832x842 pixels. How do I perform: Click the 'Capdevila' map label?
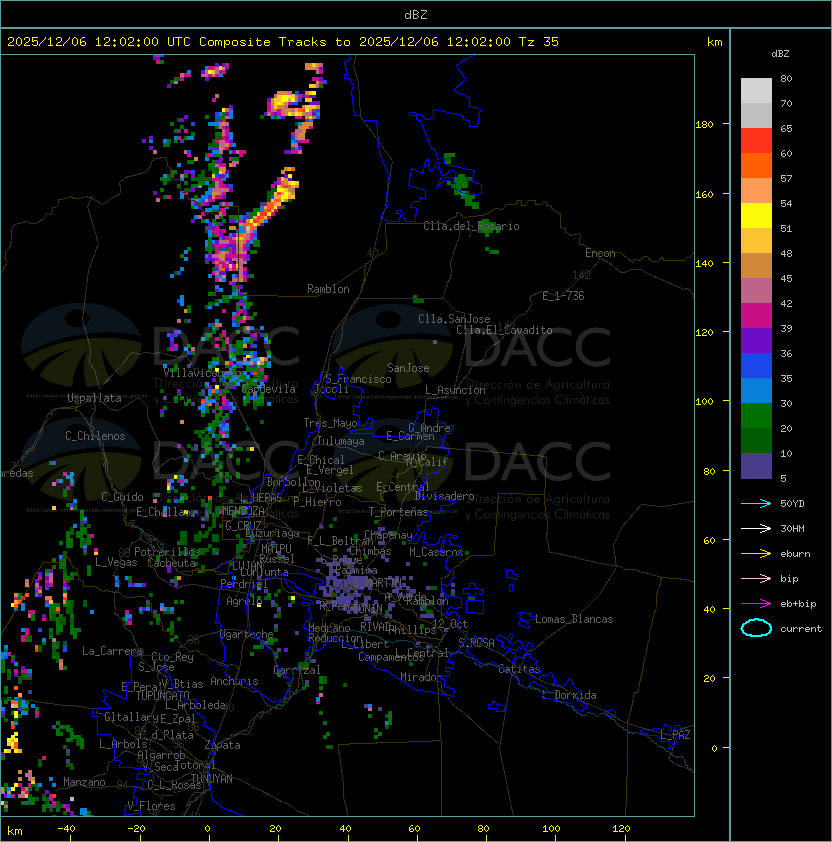click(x=269, y=389)
